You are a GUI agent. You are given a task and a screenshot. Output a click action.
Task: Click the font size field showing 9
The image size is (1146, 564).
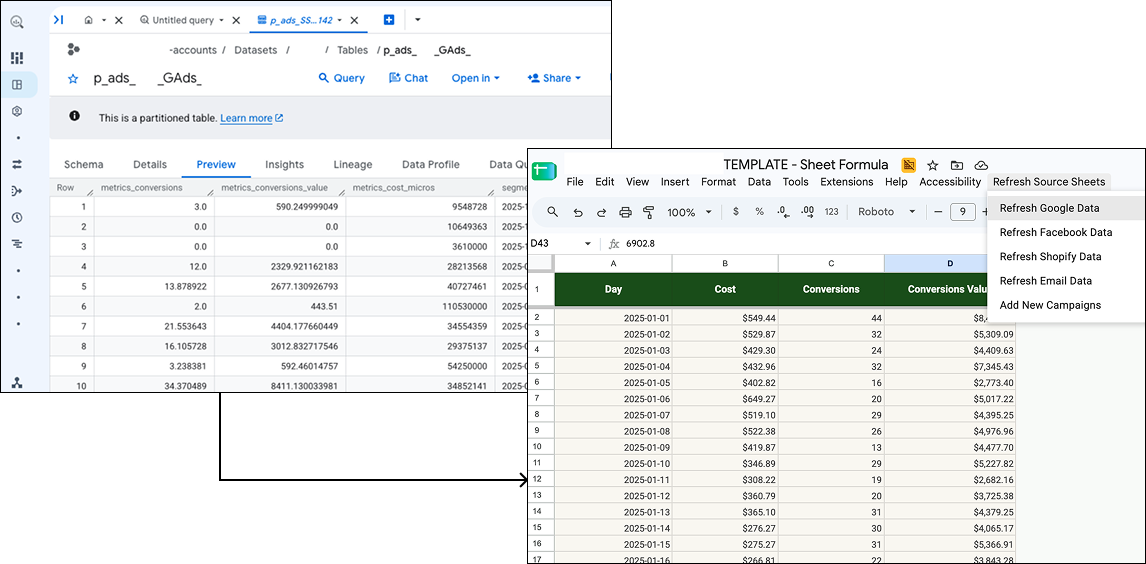pos(963,212)
